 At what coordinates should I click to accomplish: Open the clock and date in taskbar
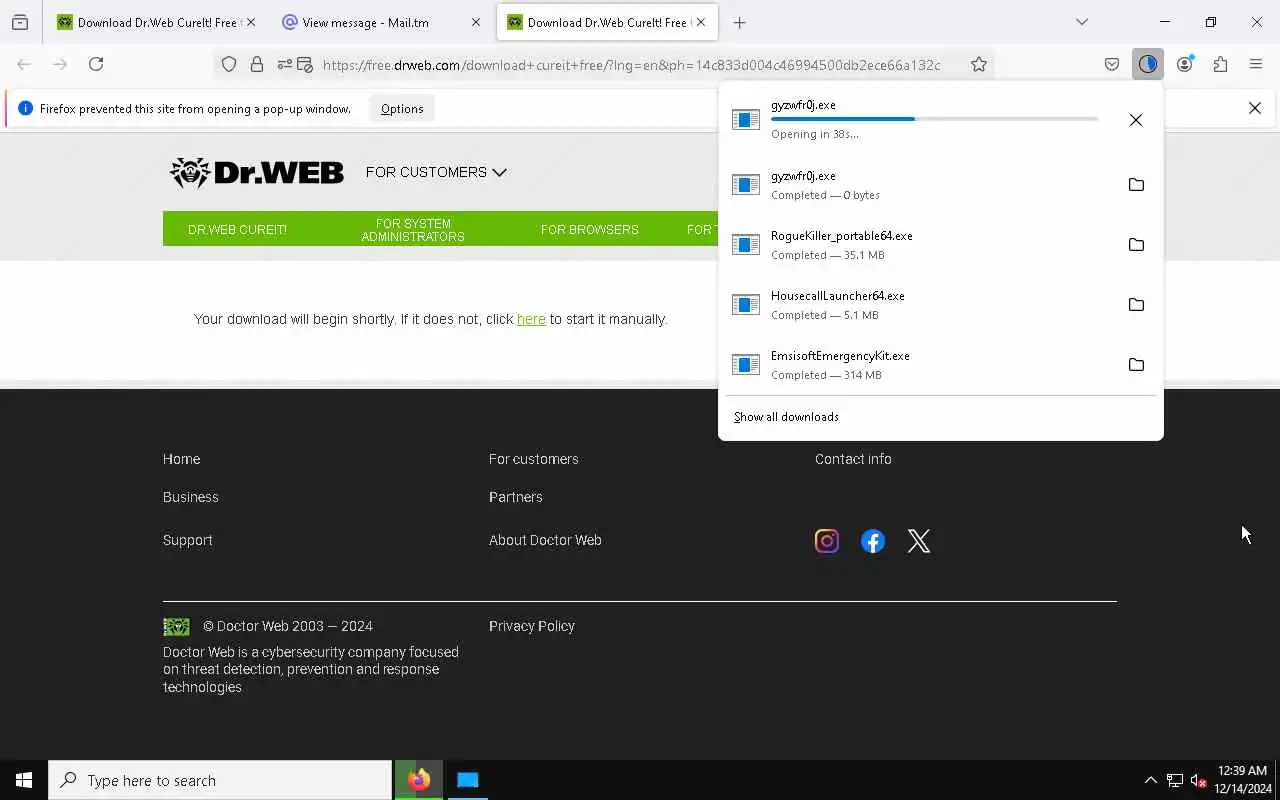tap(1242, 780)
